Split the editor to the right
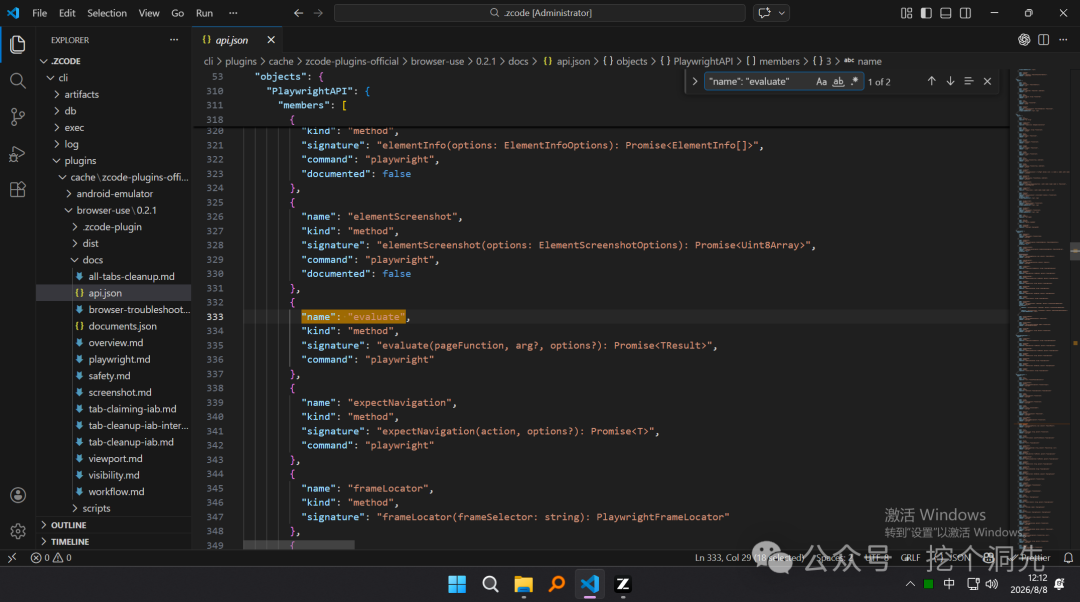The width and height of the screenshot is (1080, 602). (1043, 40)
